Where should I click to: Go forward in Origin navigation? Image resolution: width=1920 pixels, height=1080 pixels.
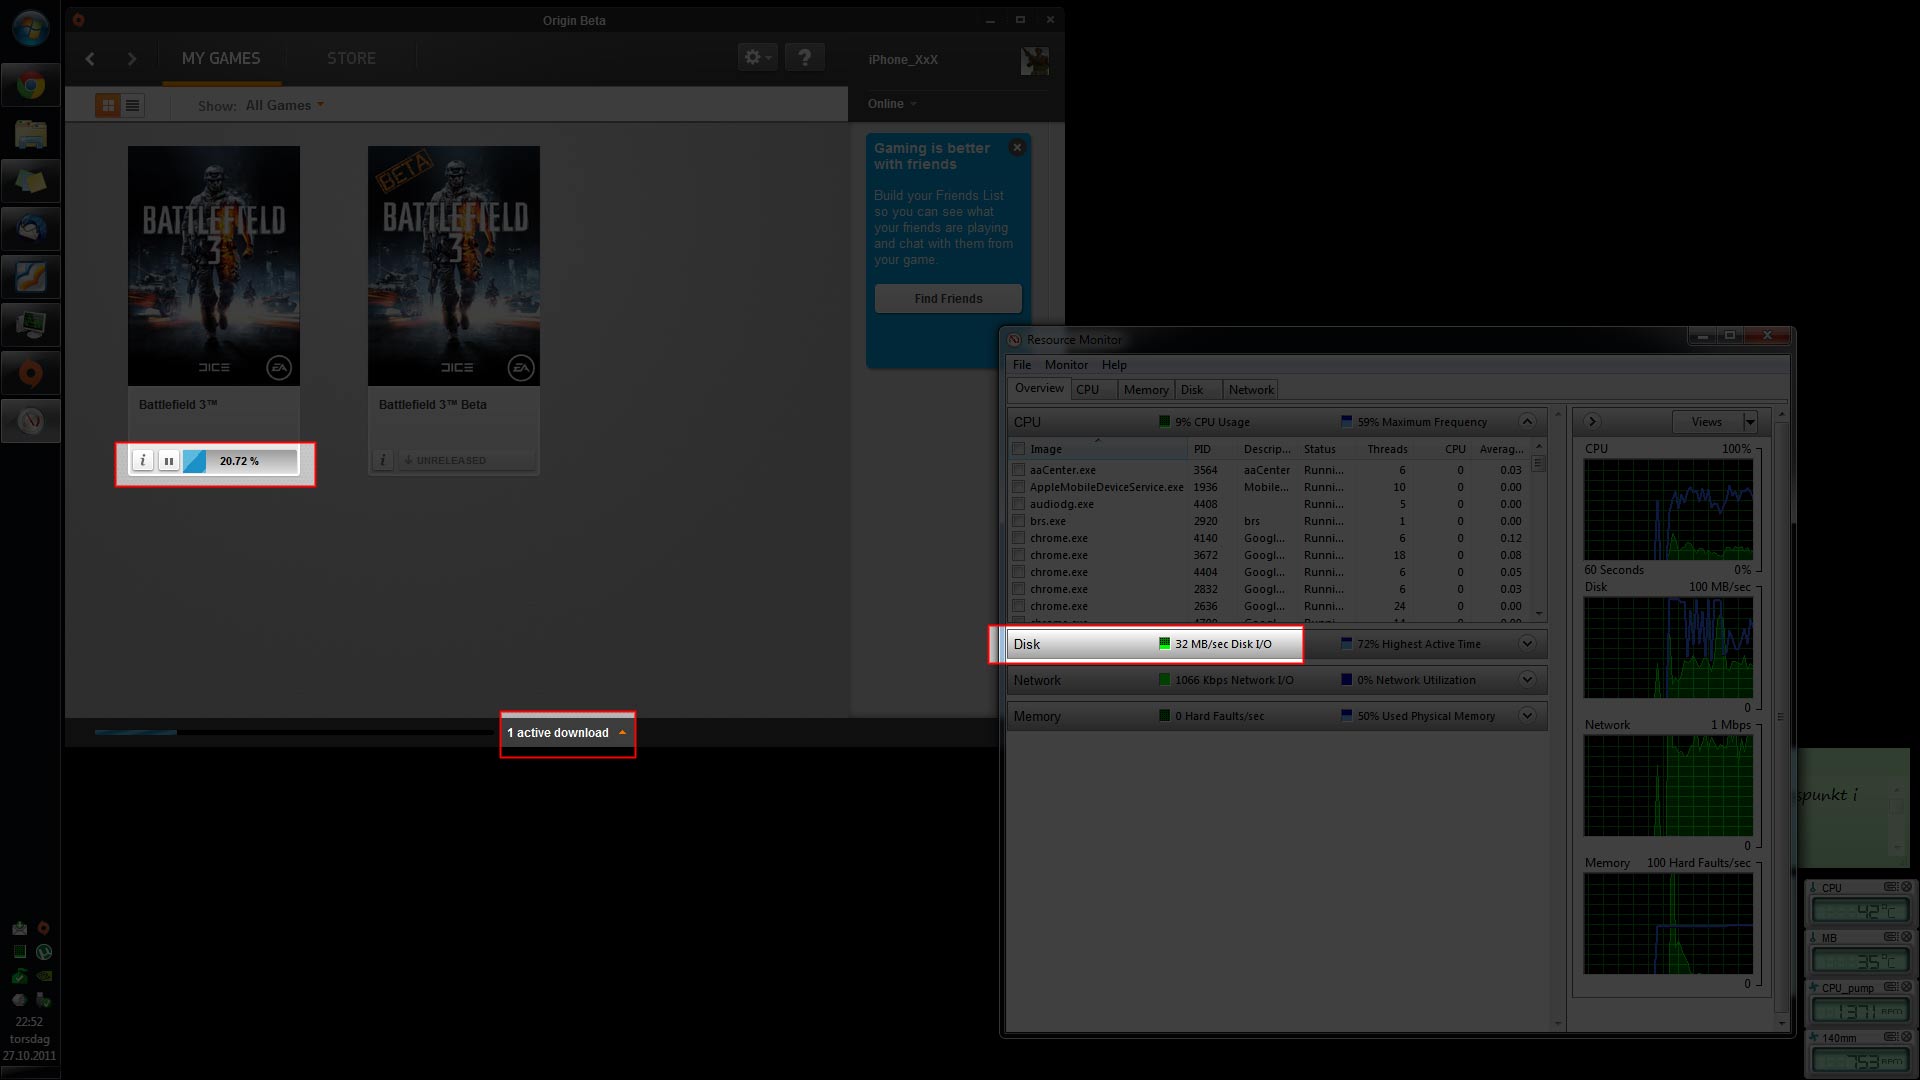coord(131,59)
